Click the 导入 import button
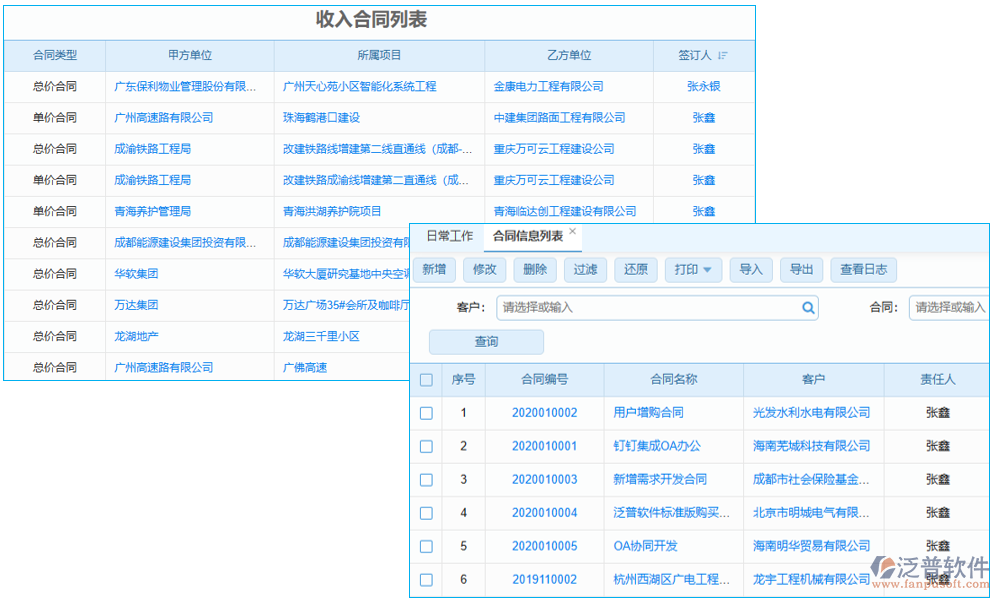This screenshot has height=600, width=1000. pos(750,269)
